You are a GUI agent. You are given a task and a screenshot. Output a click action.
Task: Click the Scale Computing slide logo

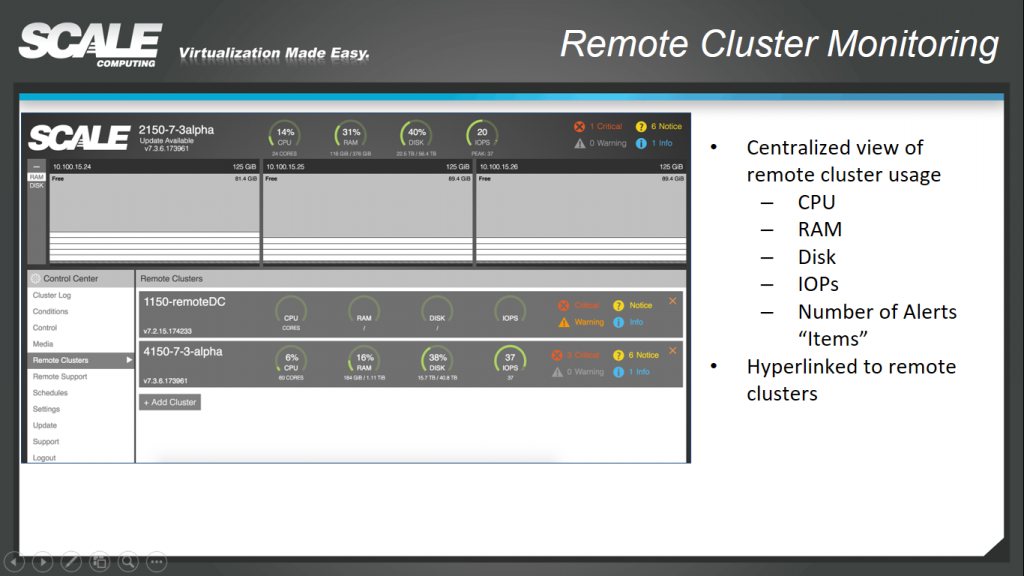(91, 44)
